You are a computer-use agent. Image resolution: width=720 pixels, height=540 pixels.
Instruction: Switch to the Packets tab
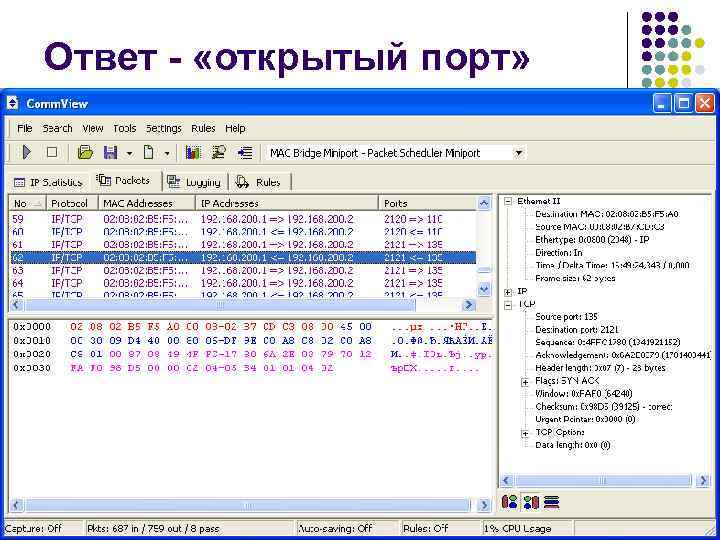click(x=124, y=180)
